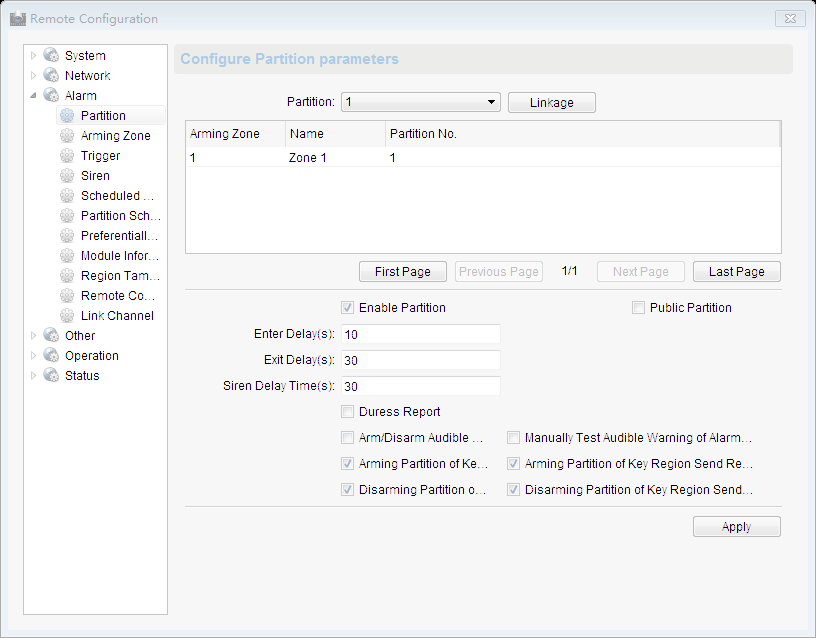Click the gear icon beside Other
Image resolution: width=816 pixels, height=638 pixels.
point(51,335)
